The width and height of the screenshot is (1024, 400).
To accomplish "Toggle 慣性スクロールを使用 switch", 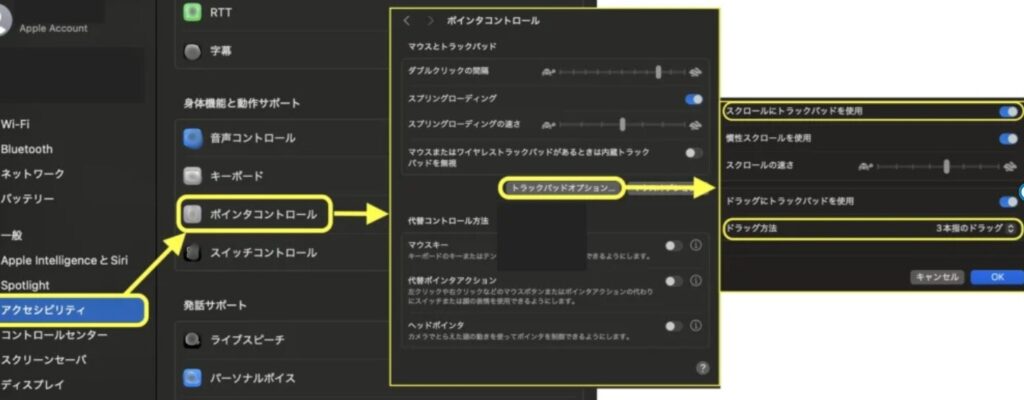I will 1008,138.
